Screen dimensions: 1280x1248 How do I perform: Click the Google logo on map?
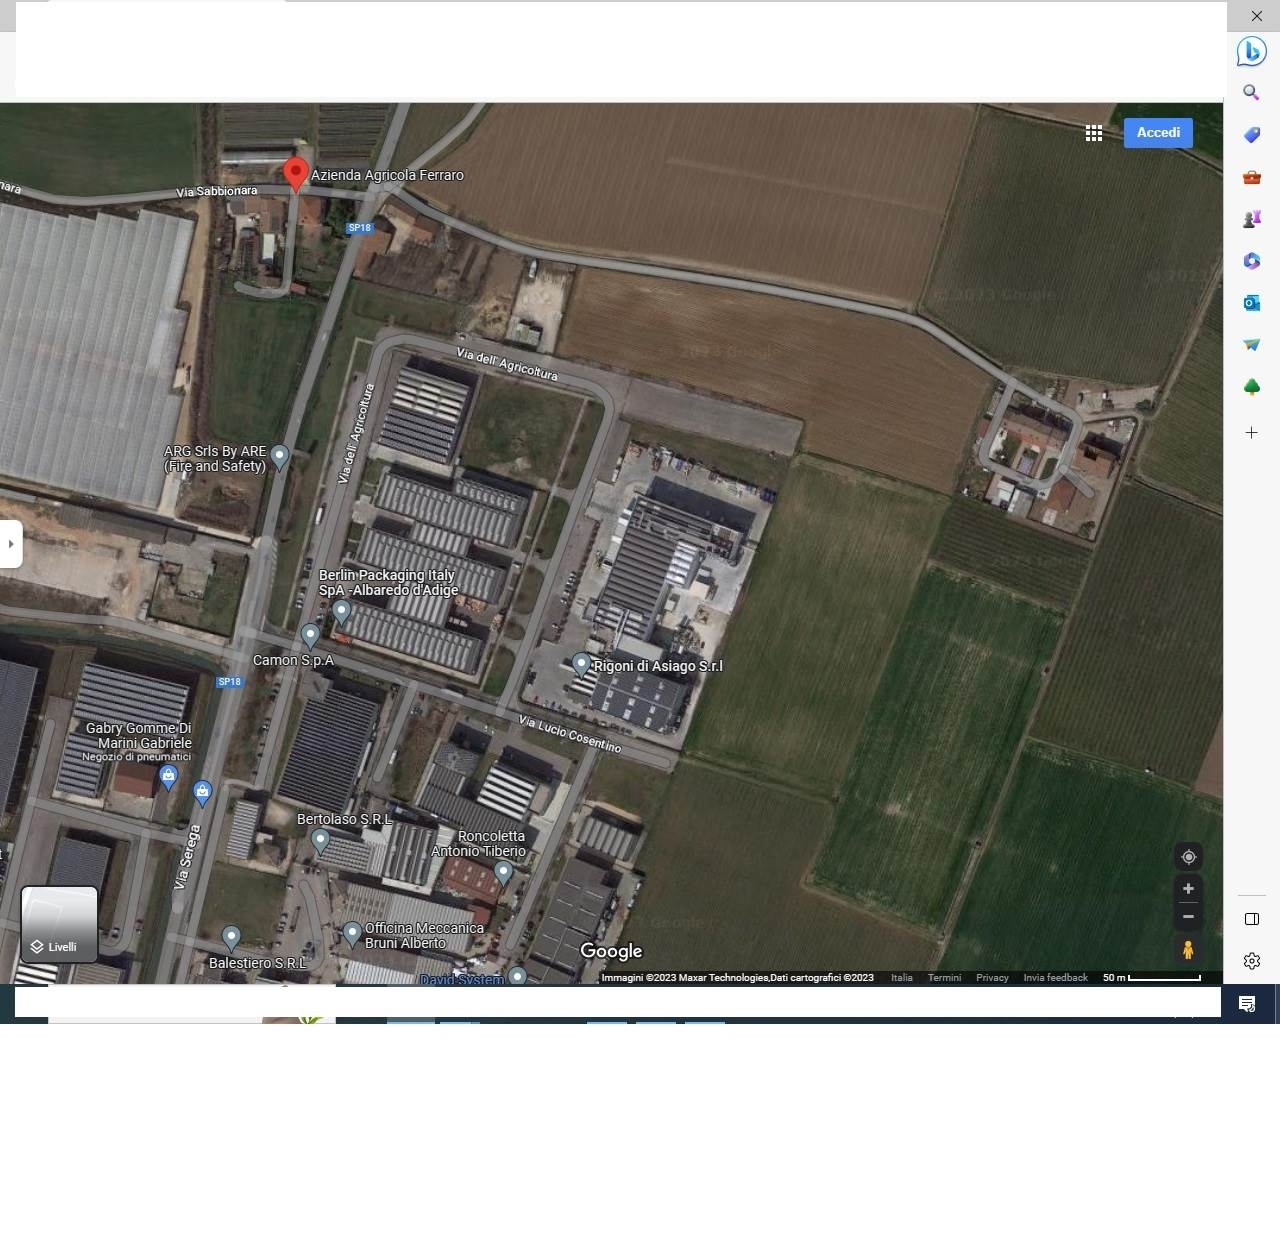click(611, 952)
